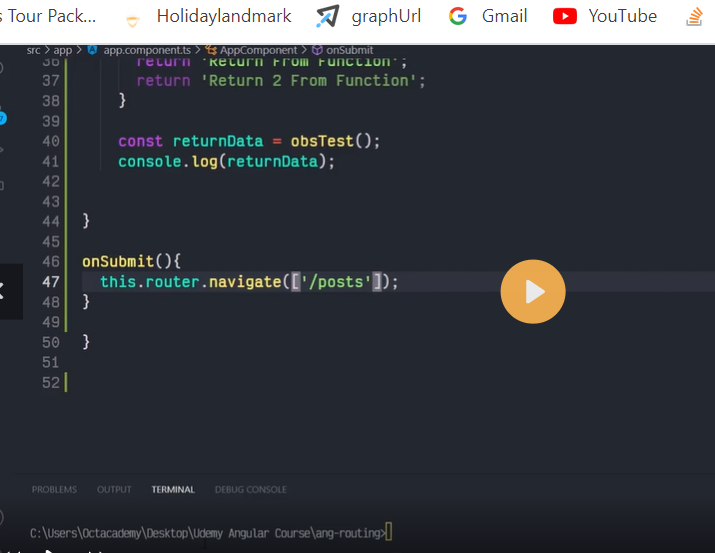715x553 pixels.
Task: Click the Angular icon beside app.component.ts breadcrumb
Action: [93, 50]
